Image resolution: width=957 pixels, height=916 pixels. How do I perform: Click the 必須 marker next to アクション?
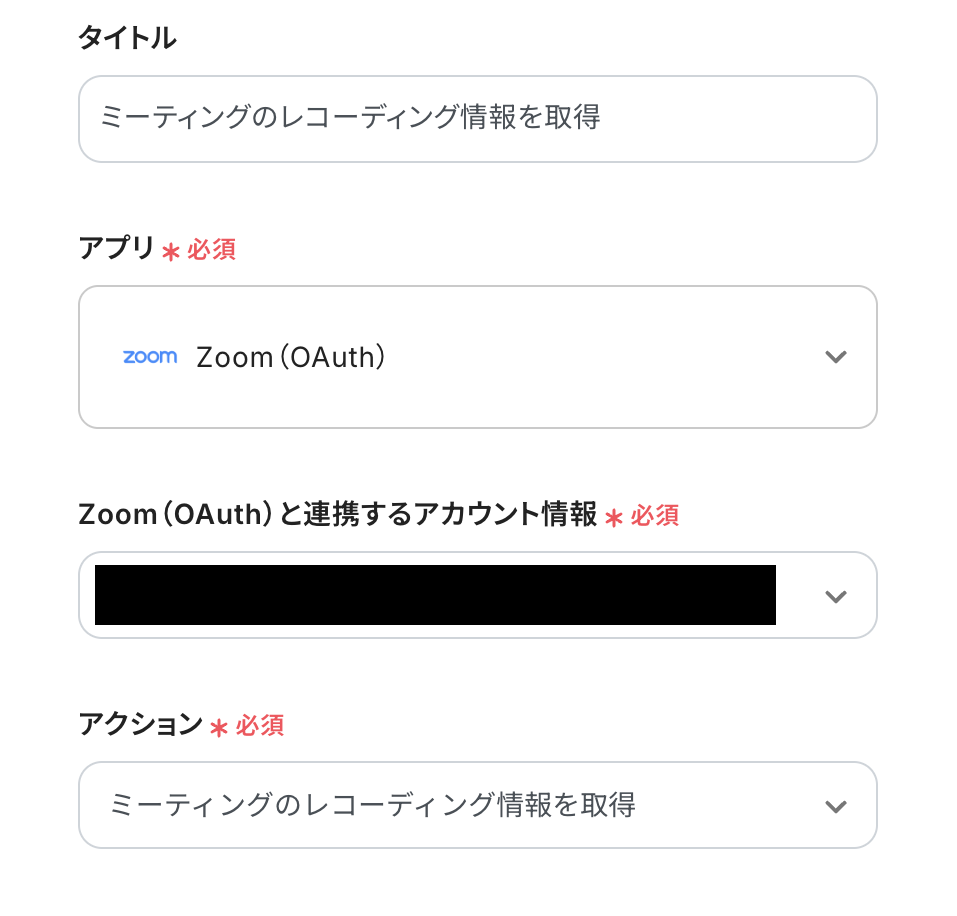pyautogui.click(x=260, y=726)
